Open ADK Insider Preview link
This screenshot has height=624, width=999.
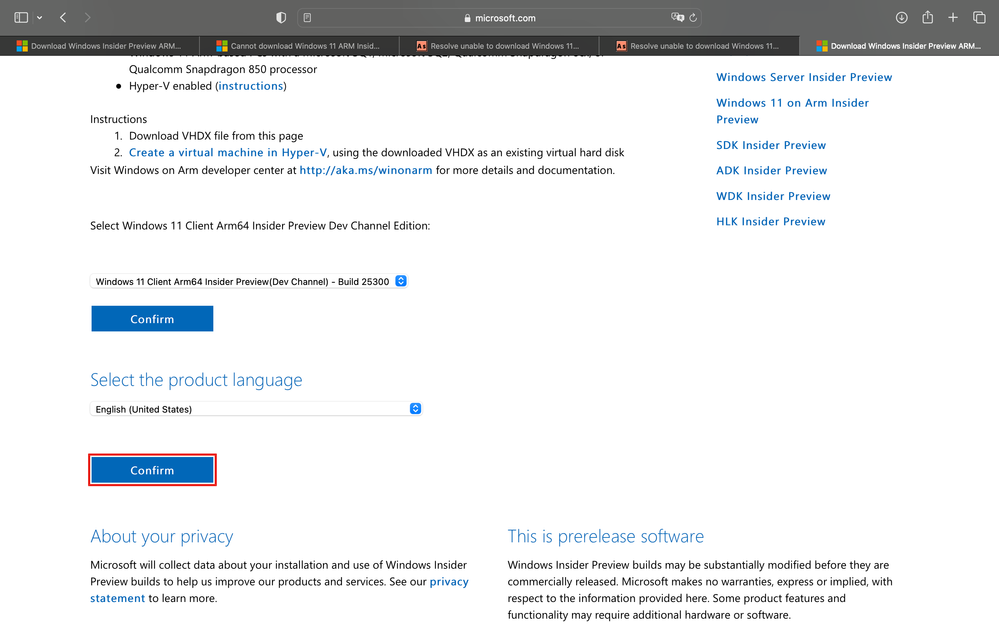(x=772, y=170)
